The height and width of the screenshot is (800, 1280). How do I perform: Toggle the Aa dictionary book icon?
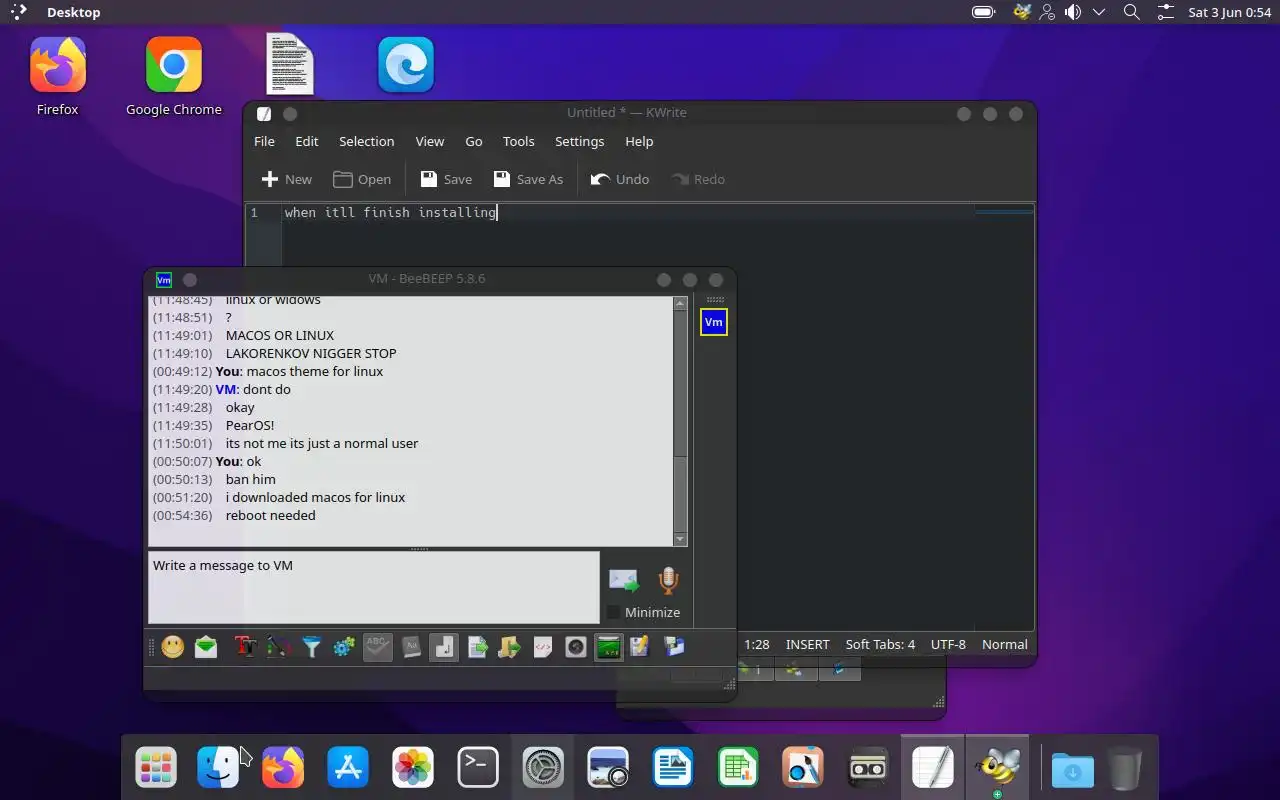(411, 647)
